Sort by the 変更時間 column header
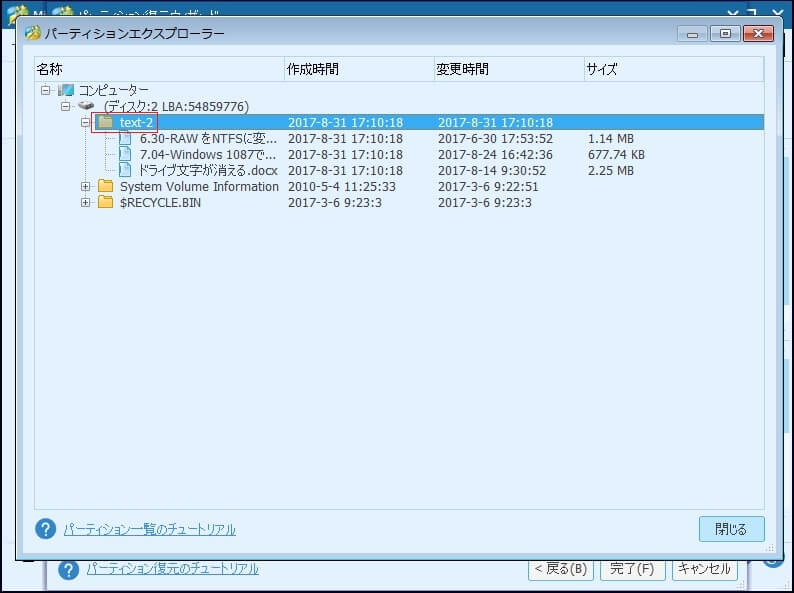Screen dimensions: 794x593 tap(509, 69)
